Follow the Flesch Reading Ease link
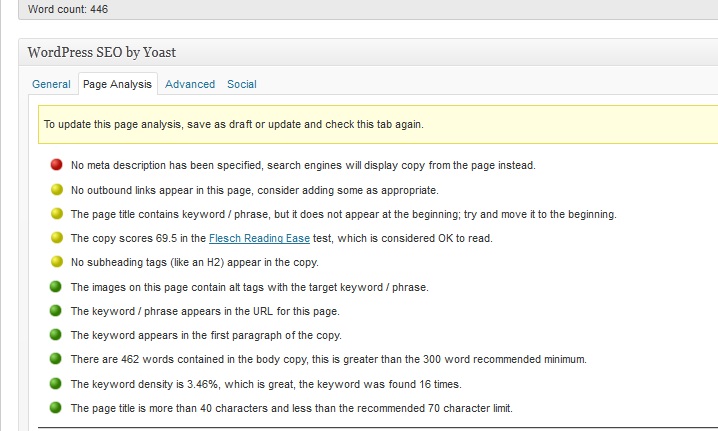 tap(259, 238)
